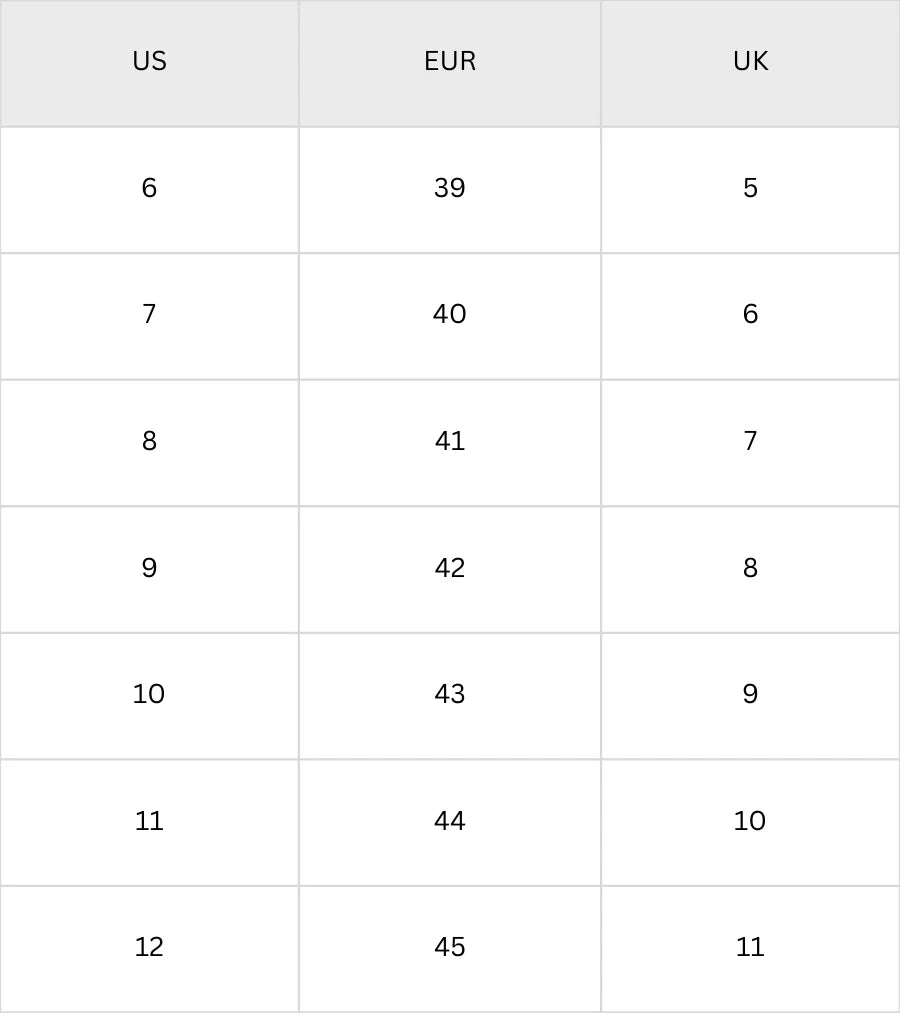Click the EUR 41 cell
This screenshot has height=1013, width=900.
[x=450, y=441]
